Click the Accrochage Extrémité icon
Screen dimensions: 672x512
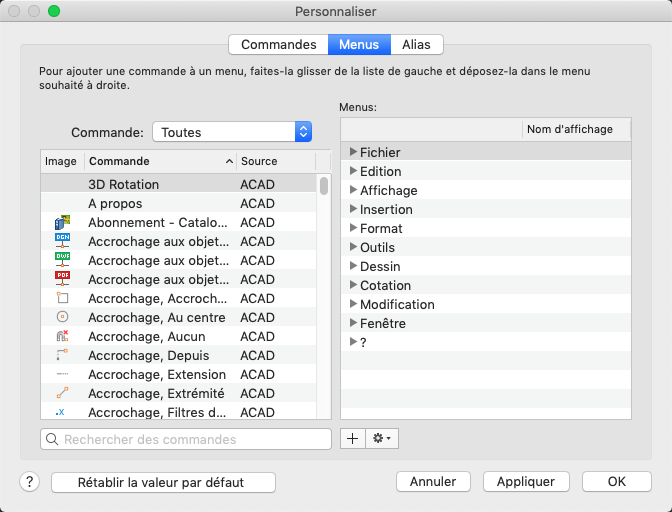pyautogui.click(x=62, y=393)
